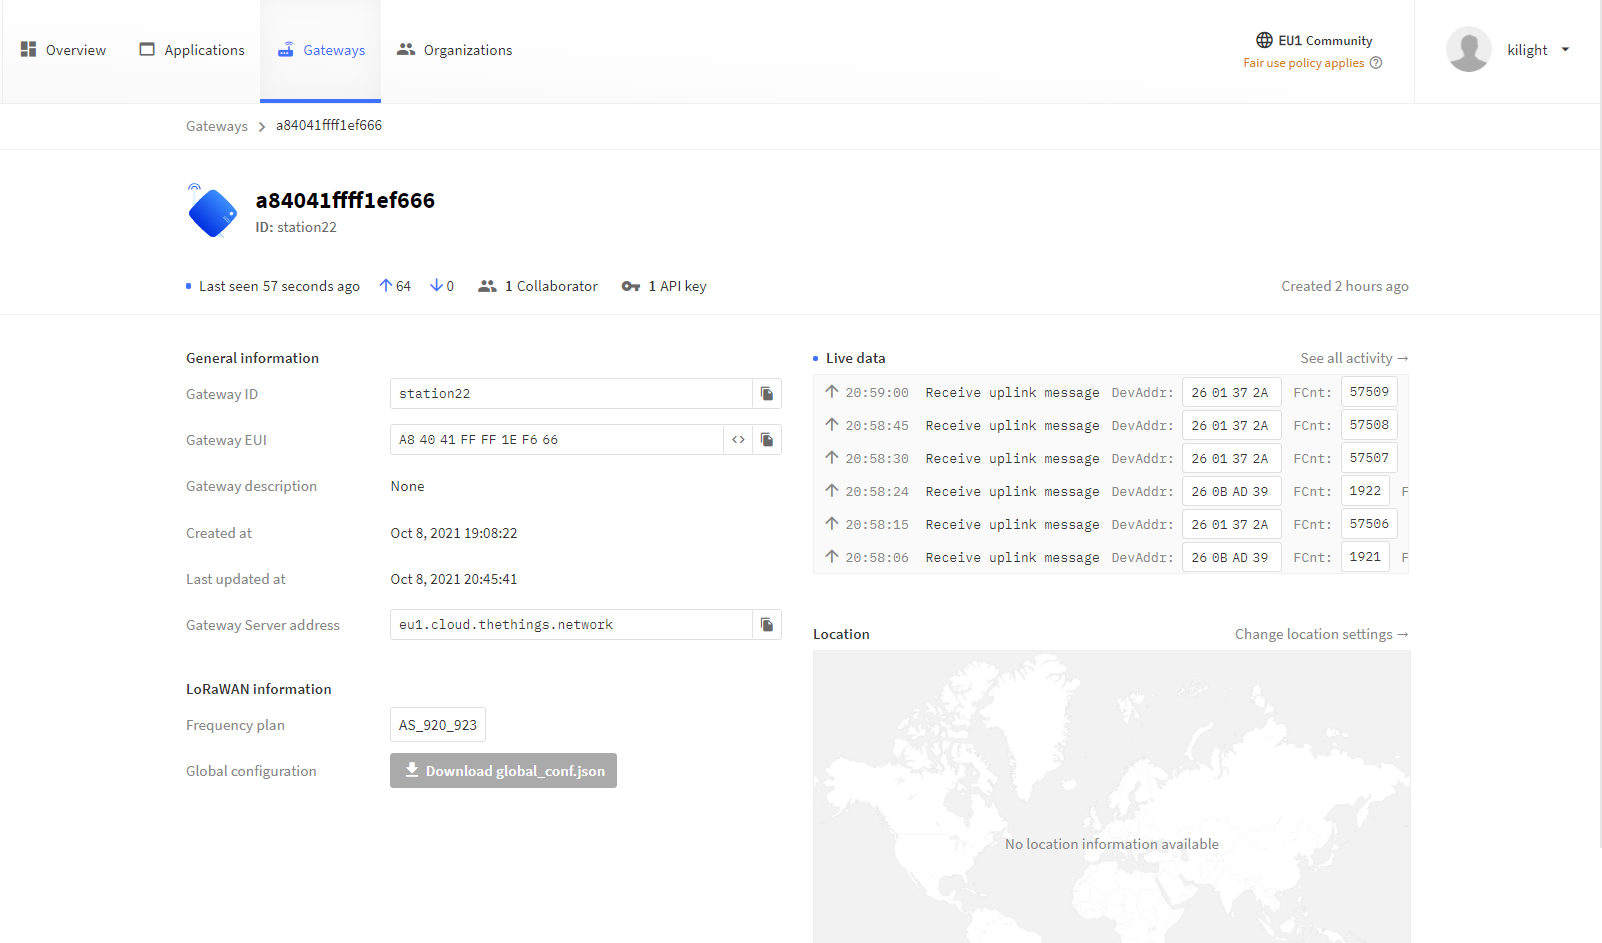Image resolution: width=1602 pixels, height=943 pixels.
Task: Download global_conf.json file
Action: 503,771
